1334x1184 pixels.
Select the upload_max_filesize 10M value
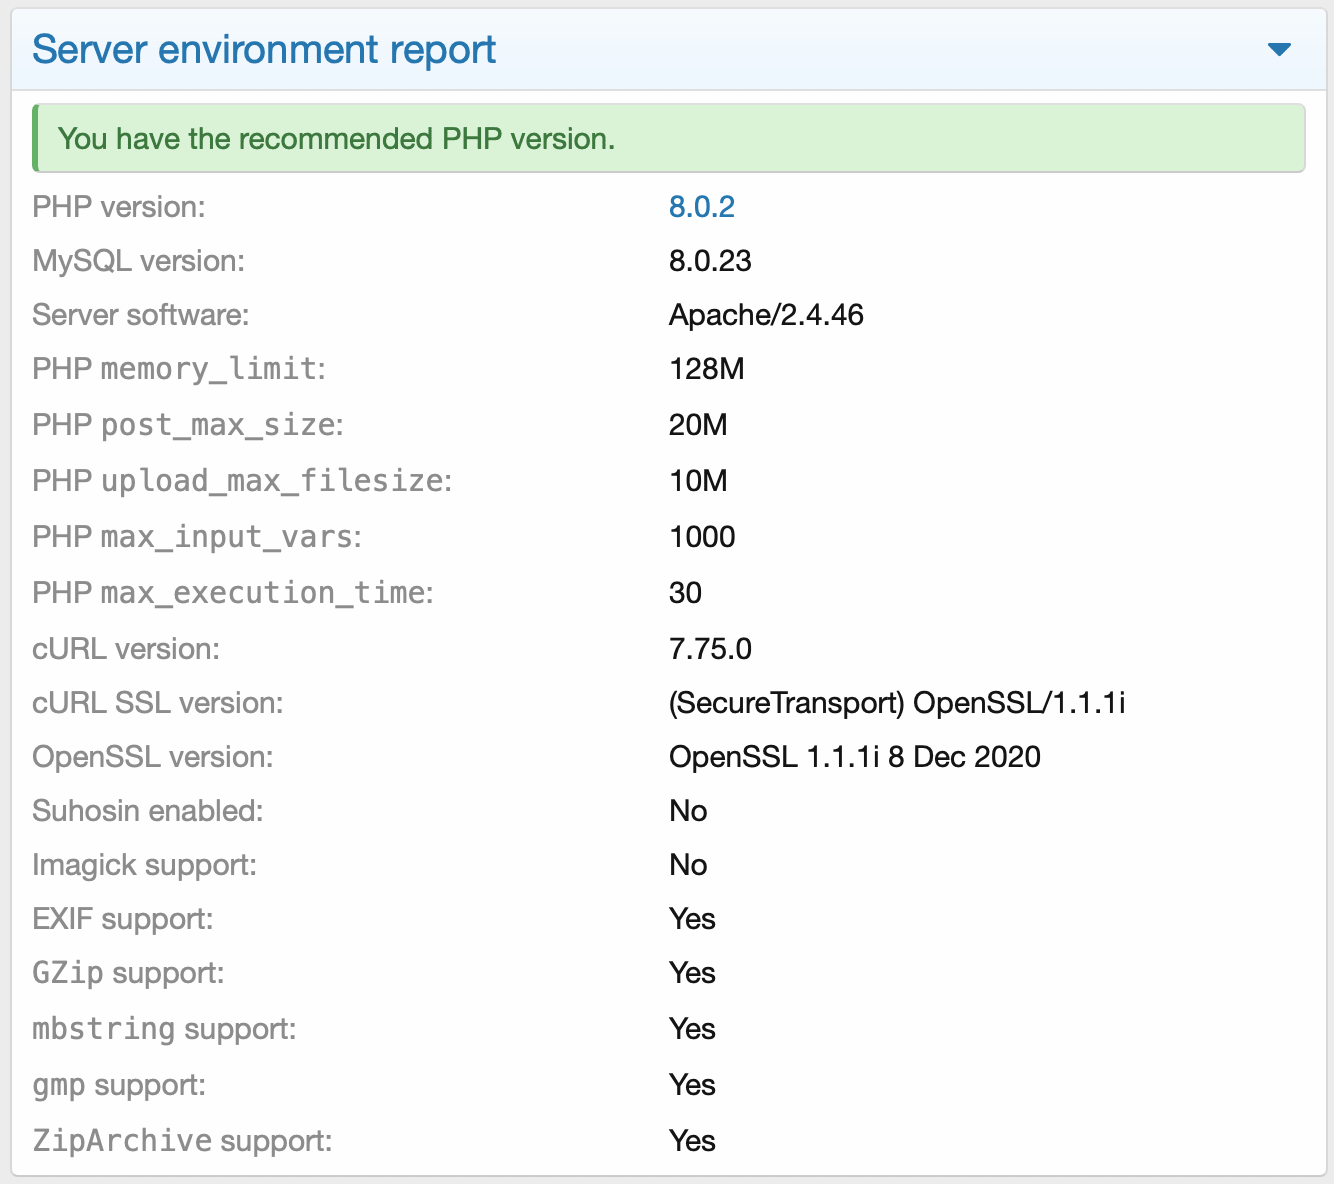(697, 480)
